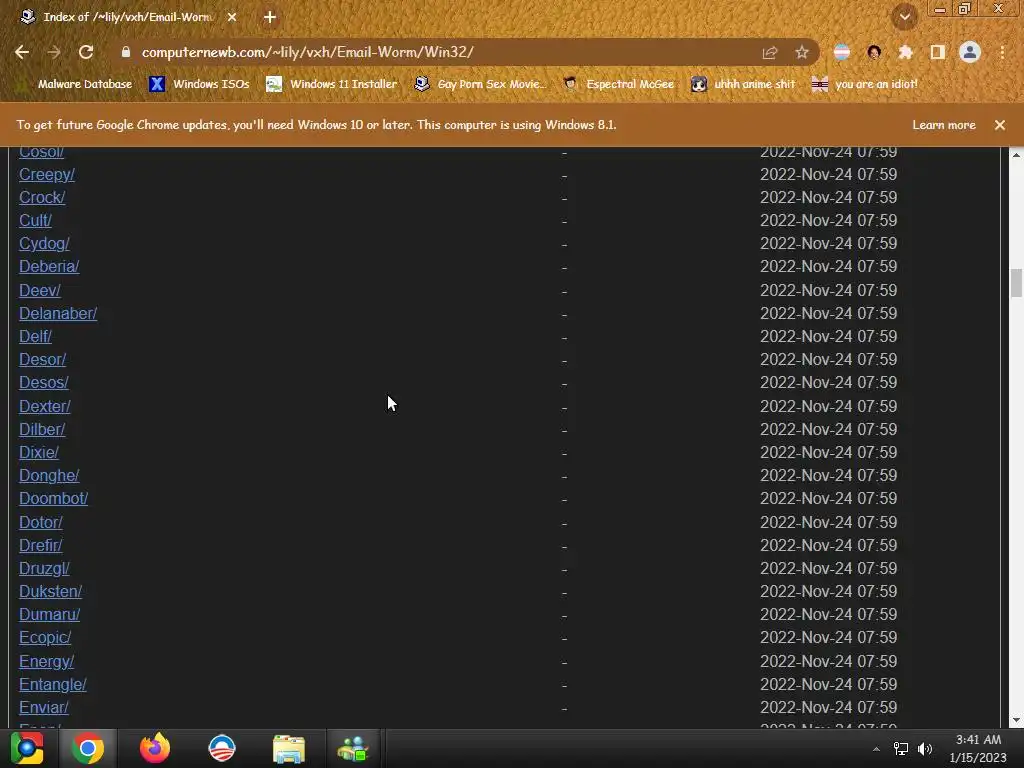Open a new tab with plus button

tap(270, 18)
